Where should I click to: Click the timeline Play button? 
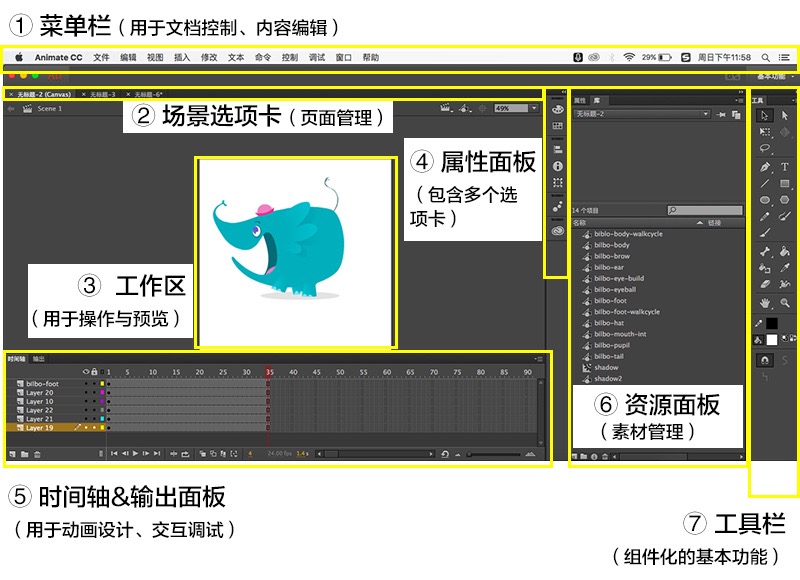[x=135, y=453]
